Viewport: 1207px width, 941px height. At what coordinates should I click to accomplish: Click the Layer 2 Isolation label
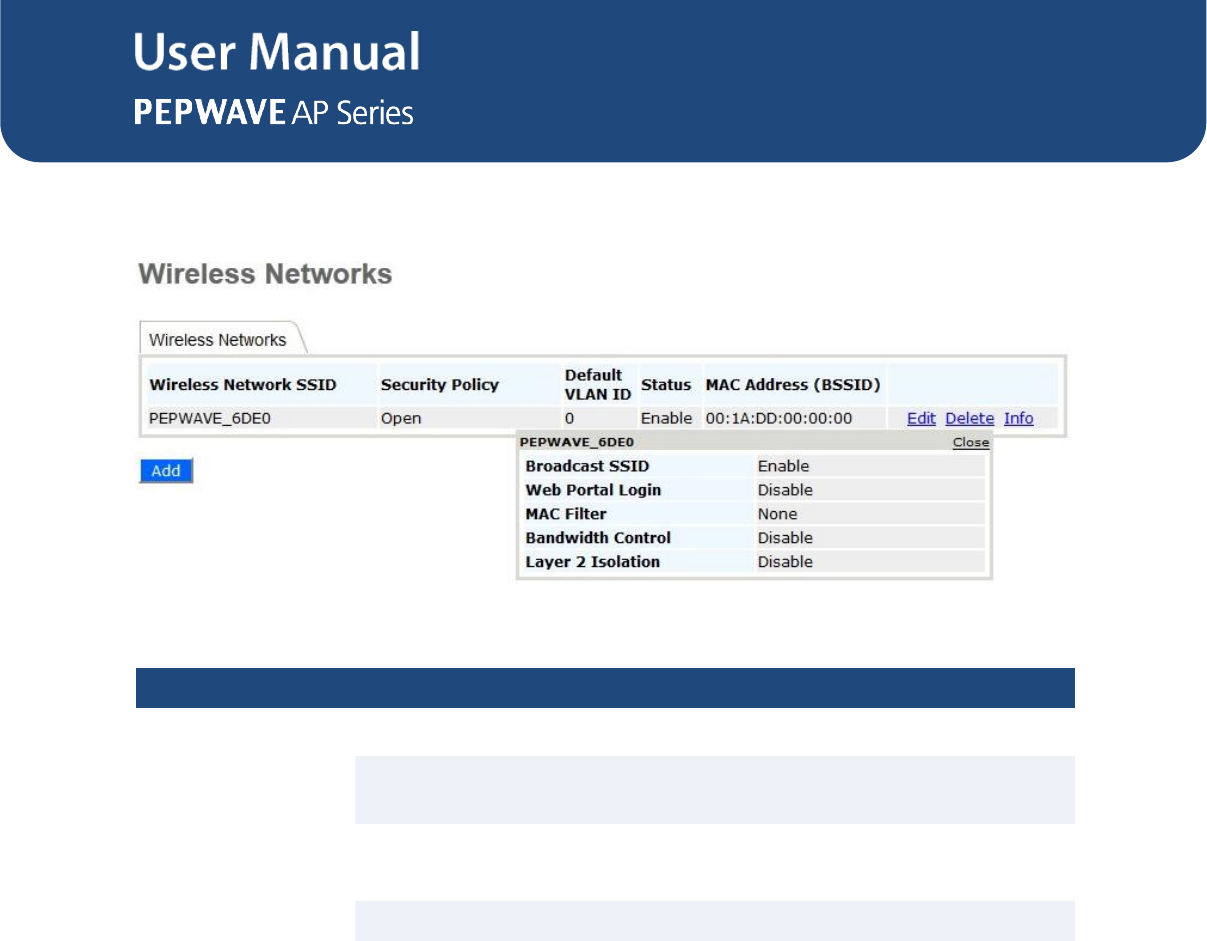click(x=593, y=562)
